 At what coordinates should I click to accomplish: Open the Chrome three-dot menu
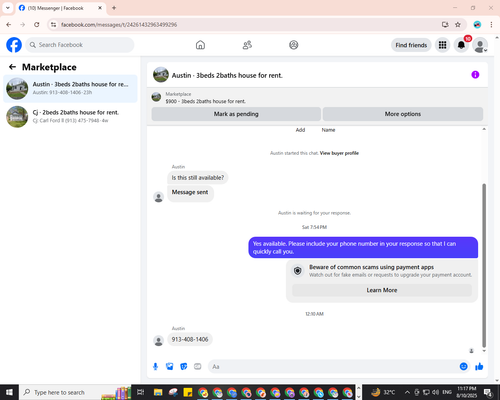[491, 25]
